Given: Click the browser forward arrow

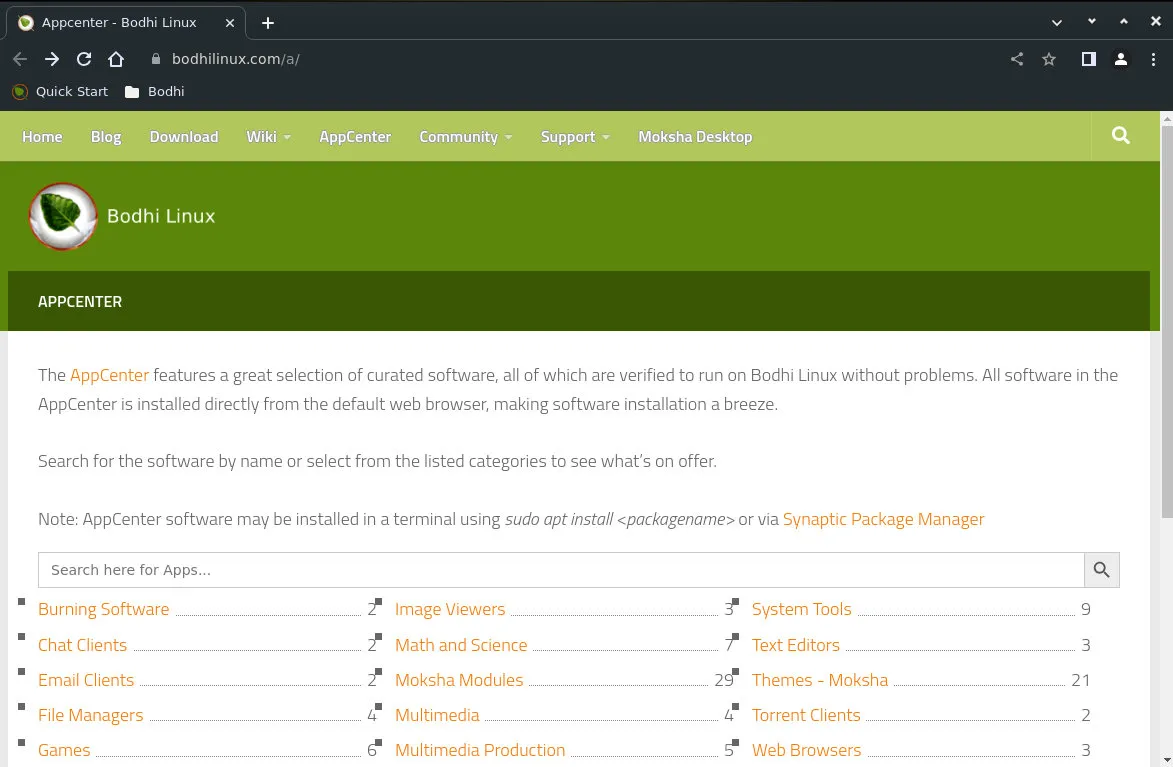Looking at the screenshot, I should [x=52, y=59].
